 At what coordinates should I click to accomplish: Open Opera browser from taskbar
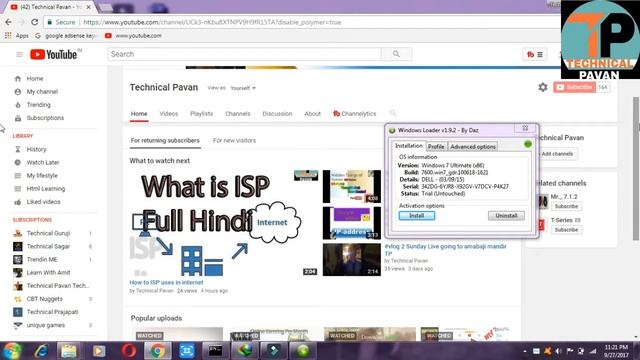pyautogui.click(x=128, y=351)
